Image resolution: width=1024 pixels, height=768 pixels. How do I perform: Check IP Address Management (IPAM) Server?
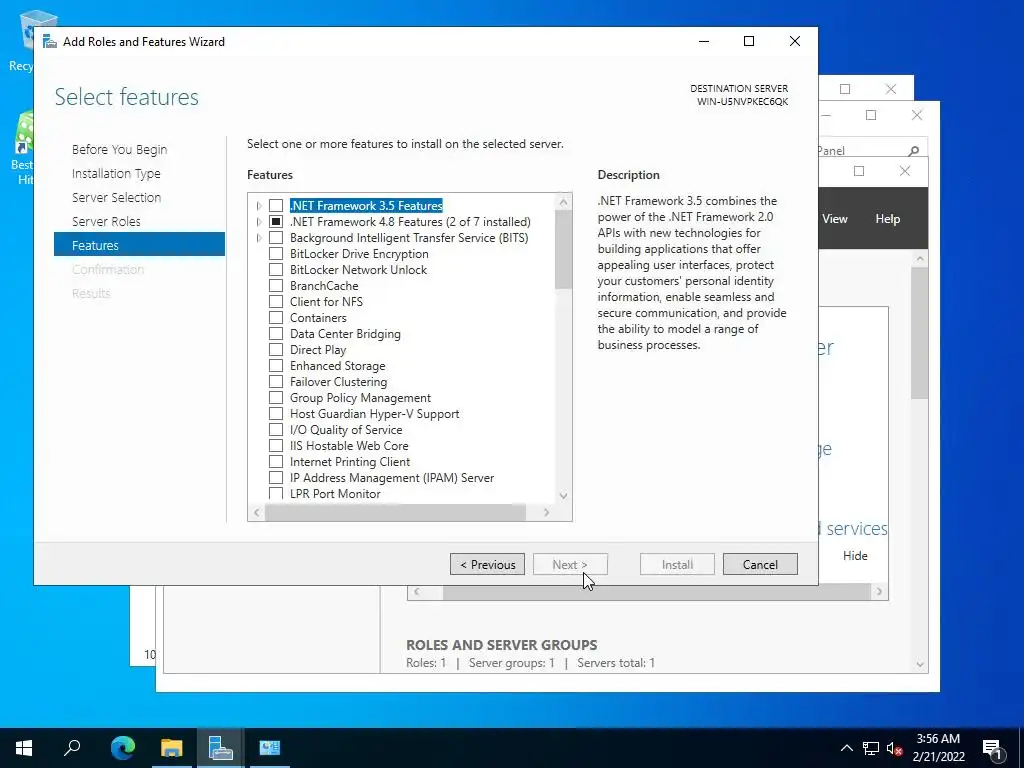[x=276, y=478]
